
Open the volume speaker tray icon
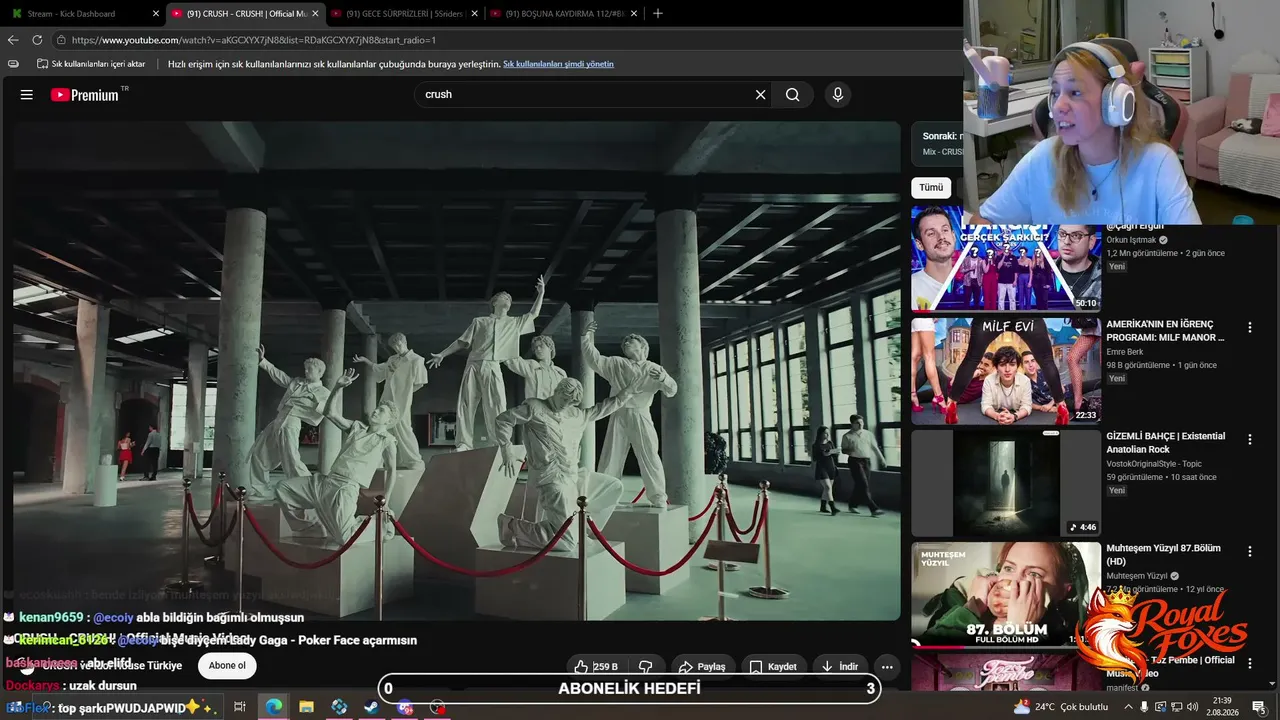click(x=1193, y=707)
